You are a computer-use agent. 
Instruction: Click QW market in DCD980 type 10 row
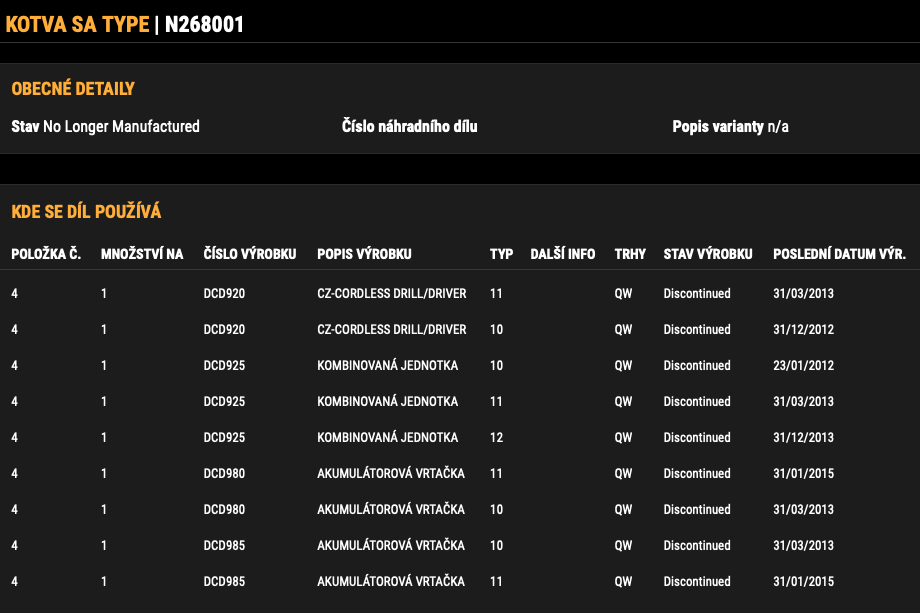point(623,509)
